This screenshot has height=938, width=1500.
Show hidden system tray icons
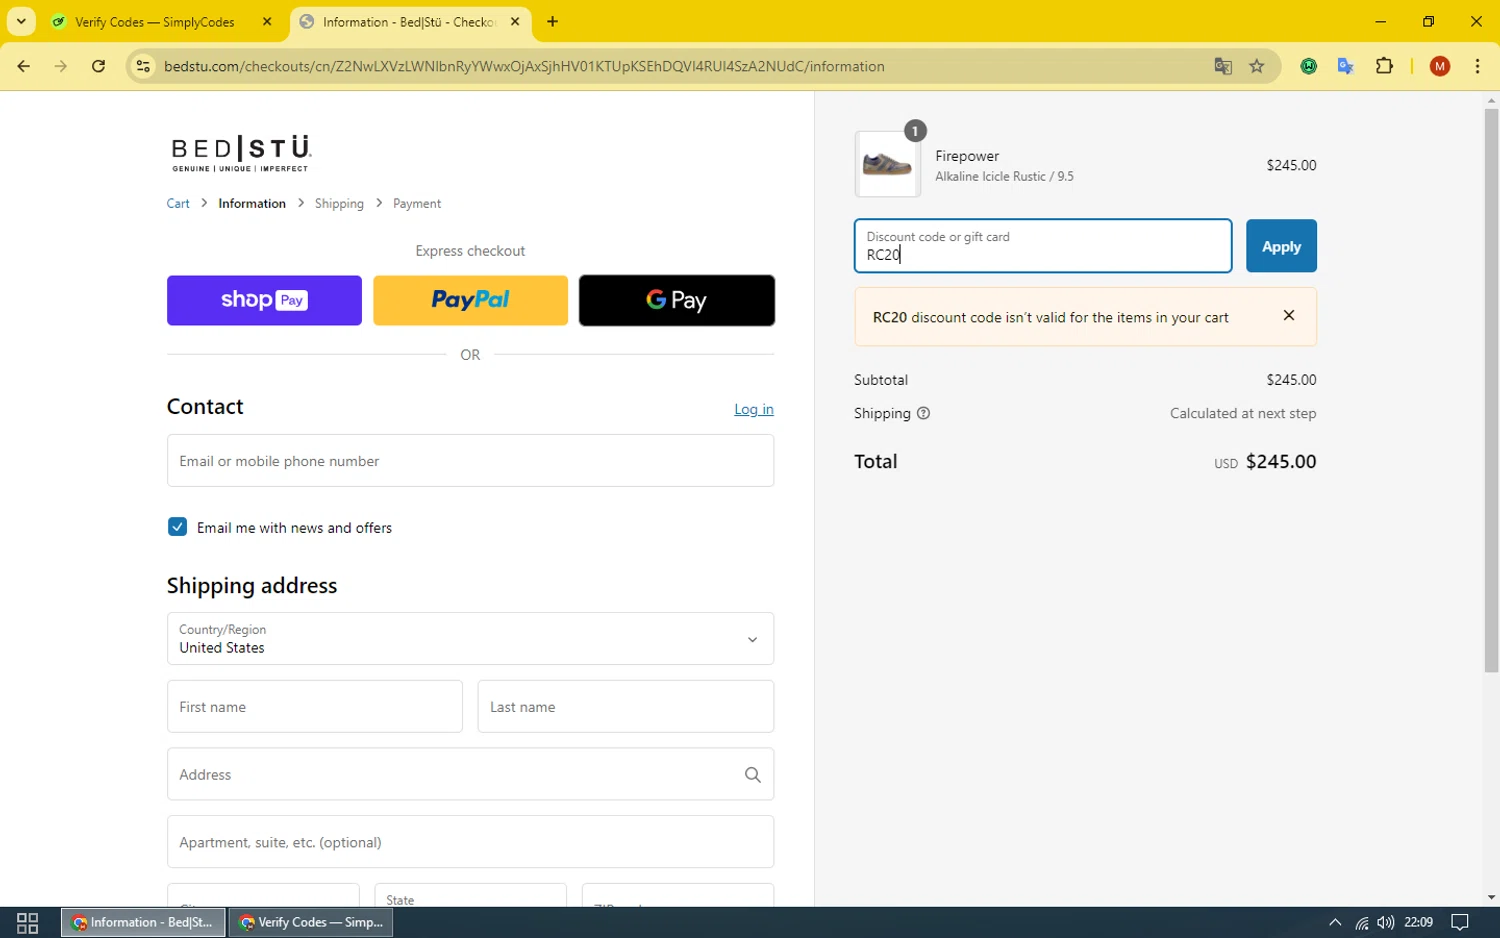[x=1335, y=922]
